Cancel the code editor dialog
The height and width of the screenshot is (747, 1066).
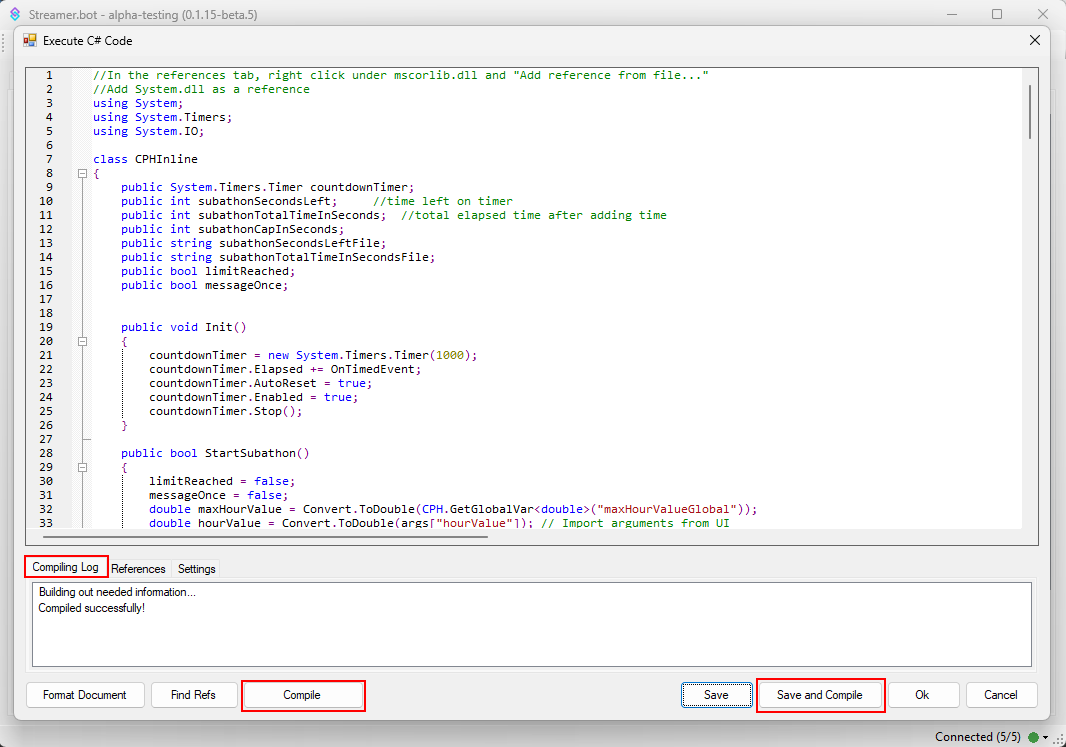[1001, 695]
